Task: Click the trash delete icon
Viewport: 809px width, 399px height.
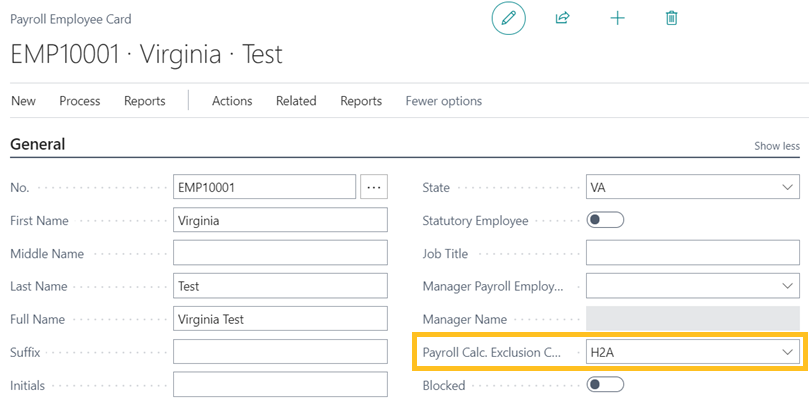Action: coord(671,19)
